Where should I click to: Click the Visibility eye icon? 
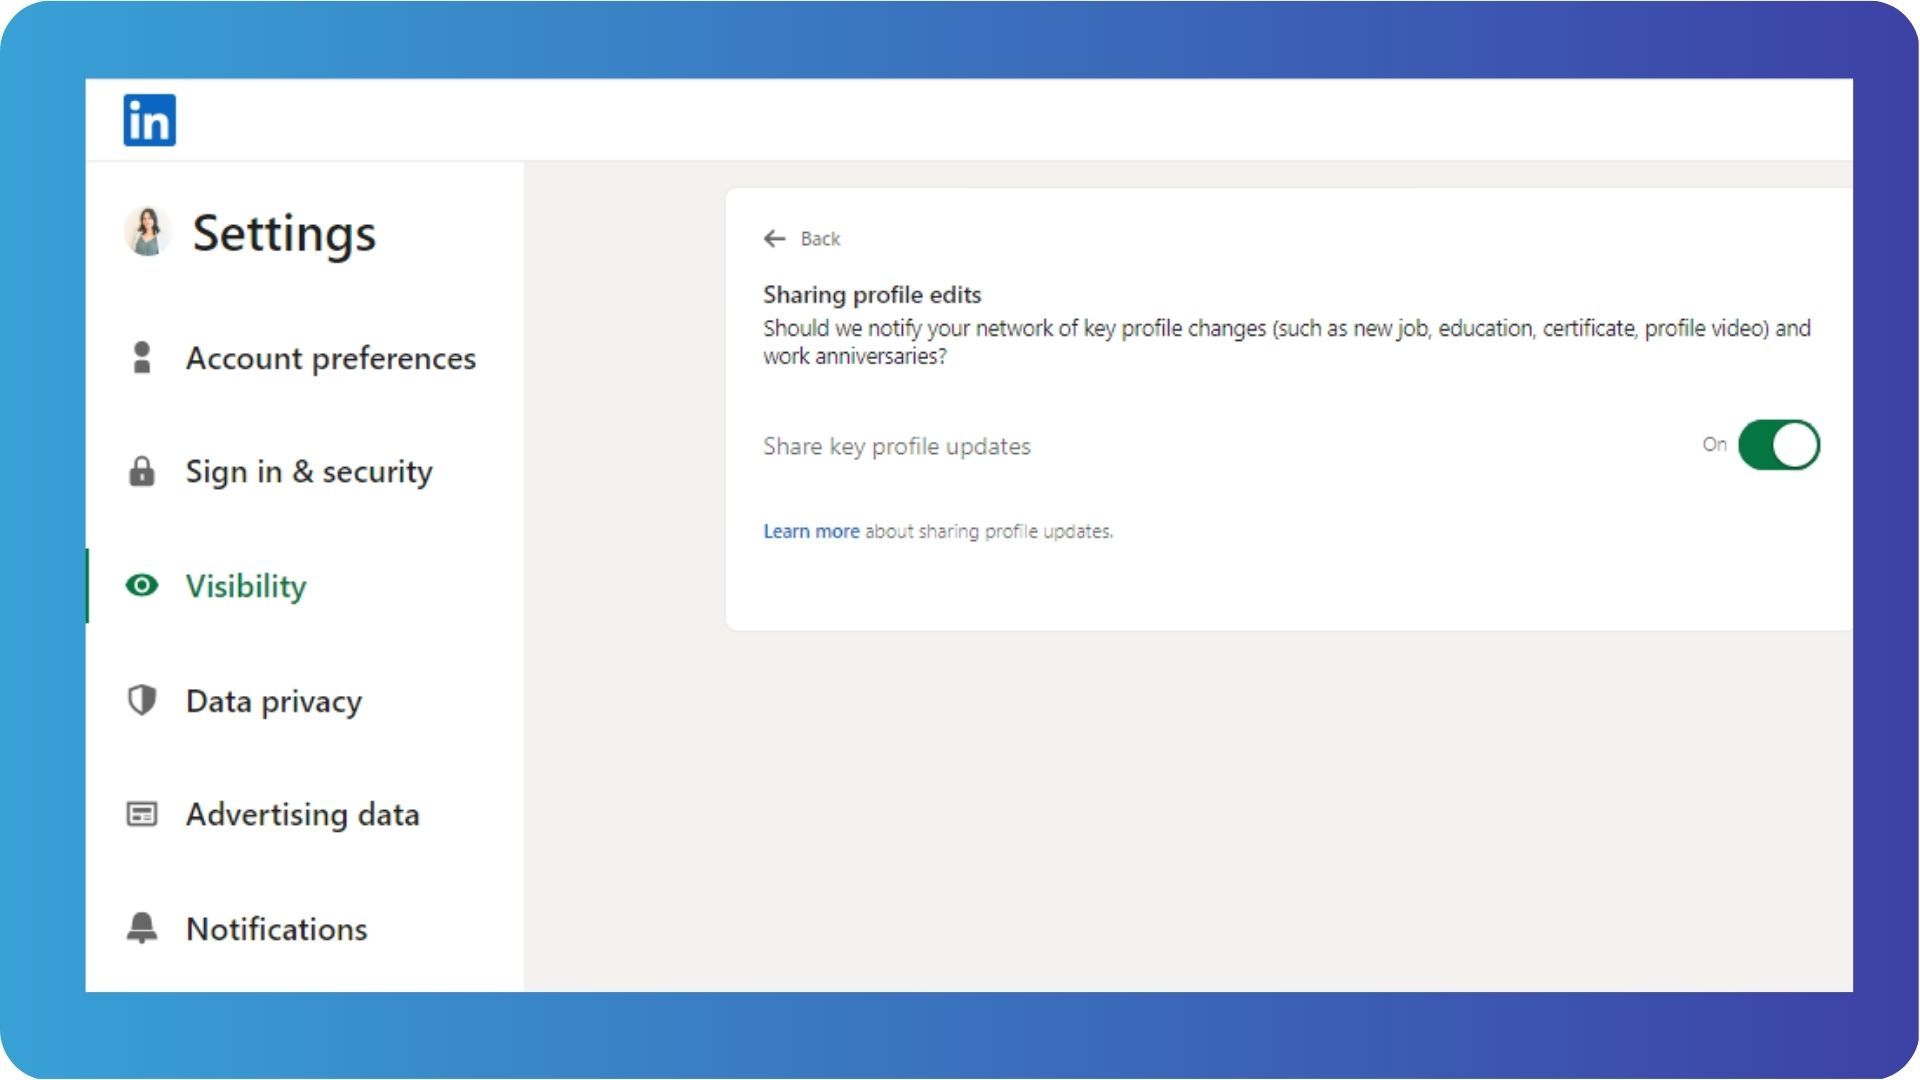tap(142, 585)
